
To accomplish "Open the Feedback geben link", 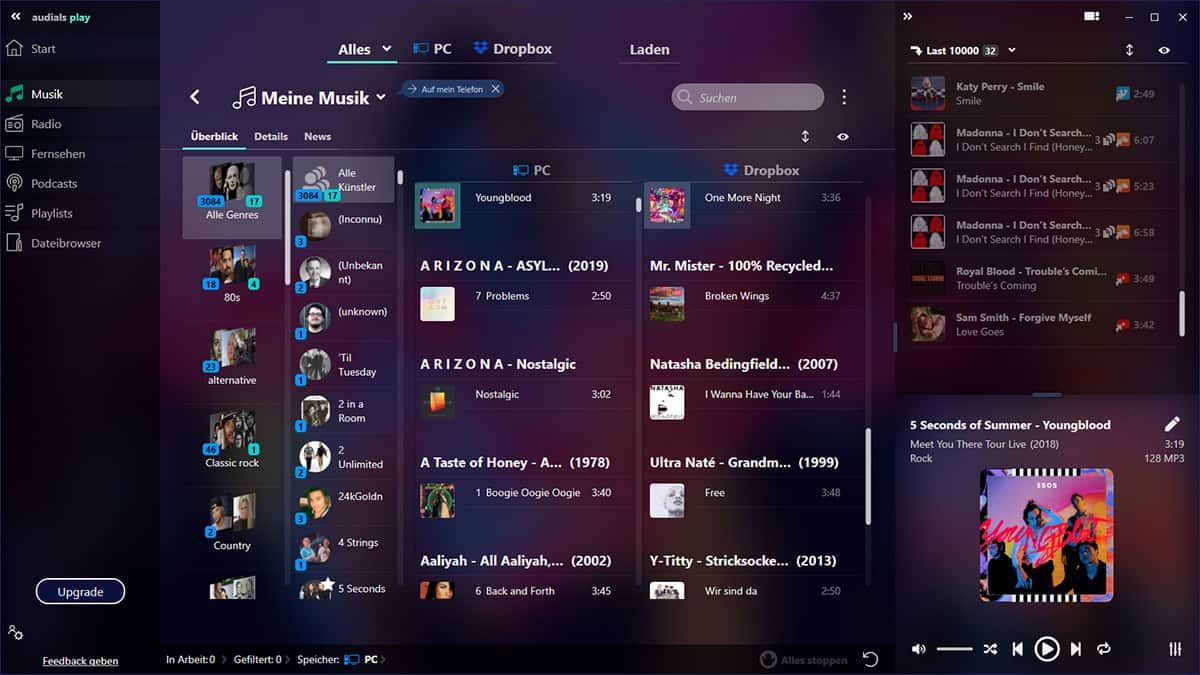I will [80, 661].
